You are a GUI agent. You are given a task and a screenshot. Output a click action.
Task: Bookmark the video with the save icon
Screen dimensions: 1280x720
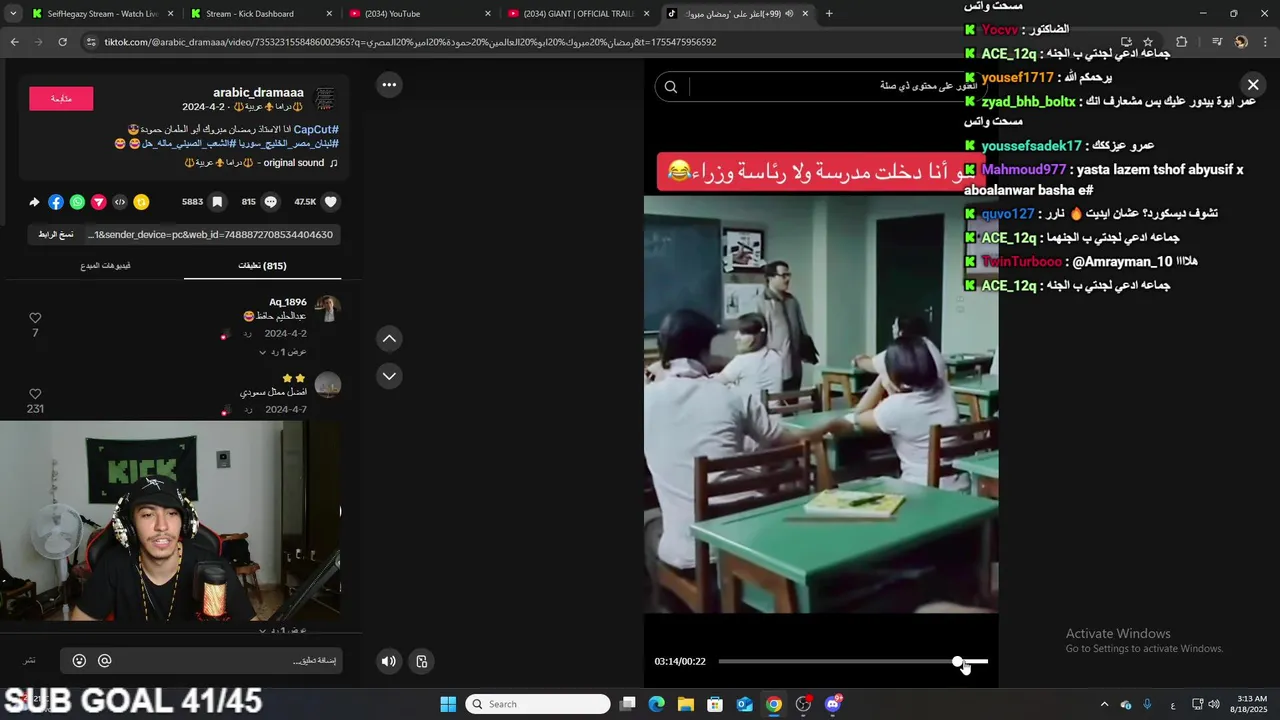tap(217, 202)
